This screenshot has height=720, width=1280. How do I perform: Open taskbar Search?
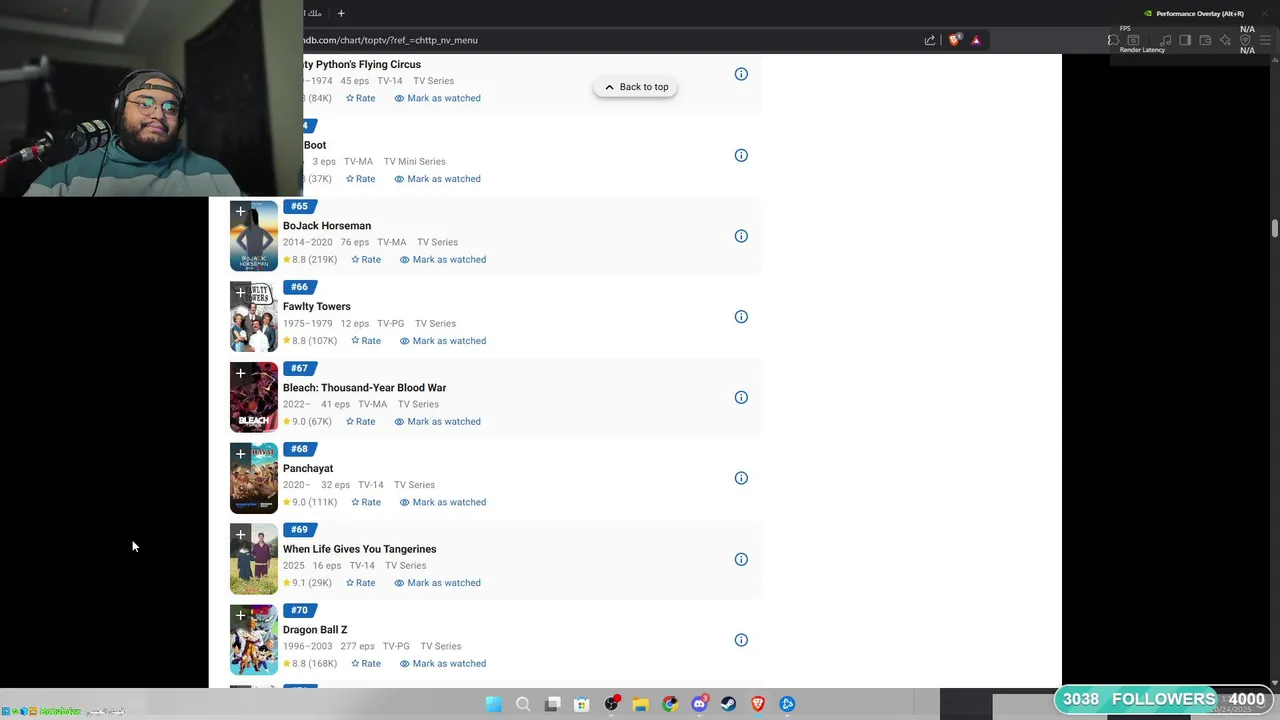click(523, 704)
